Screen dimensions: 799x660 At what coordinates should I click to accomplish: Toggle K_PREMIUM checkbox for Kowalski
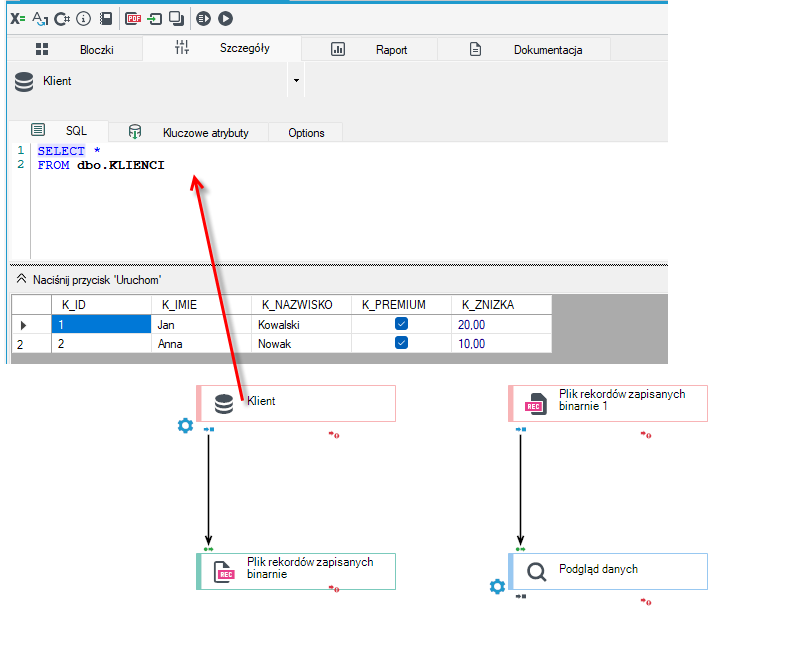pyautogui.click(x=401, y=324)
